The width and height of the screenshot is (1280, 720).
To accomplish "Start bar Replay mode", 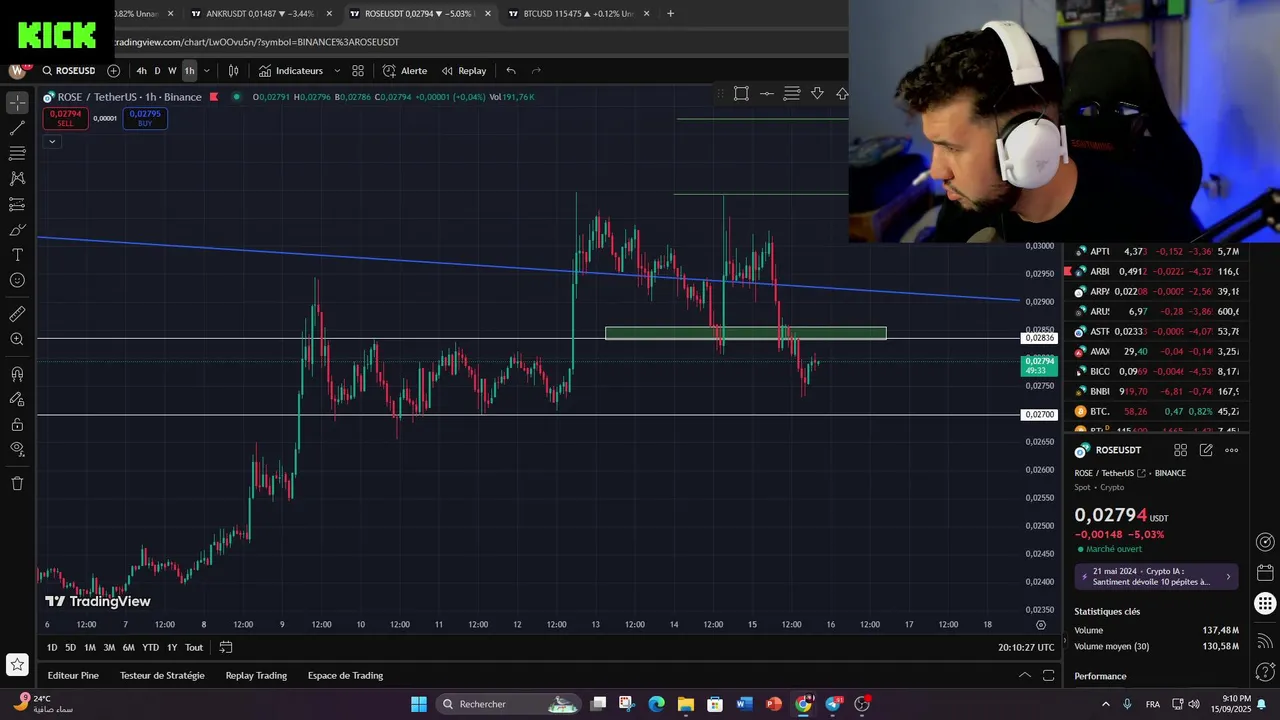I will click(464, 71).
